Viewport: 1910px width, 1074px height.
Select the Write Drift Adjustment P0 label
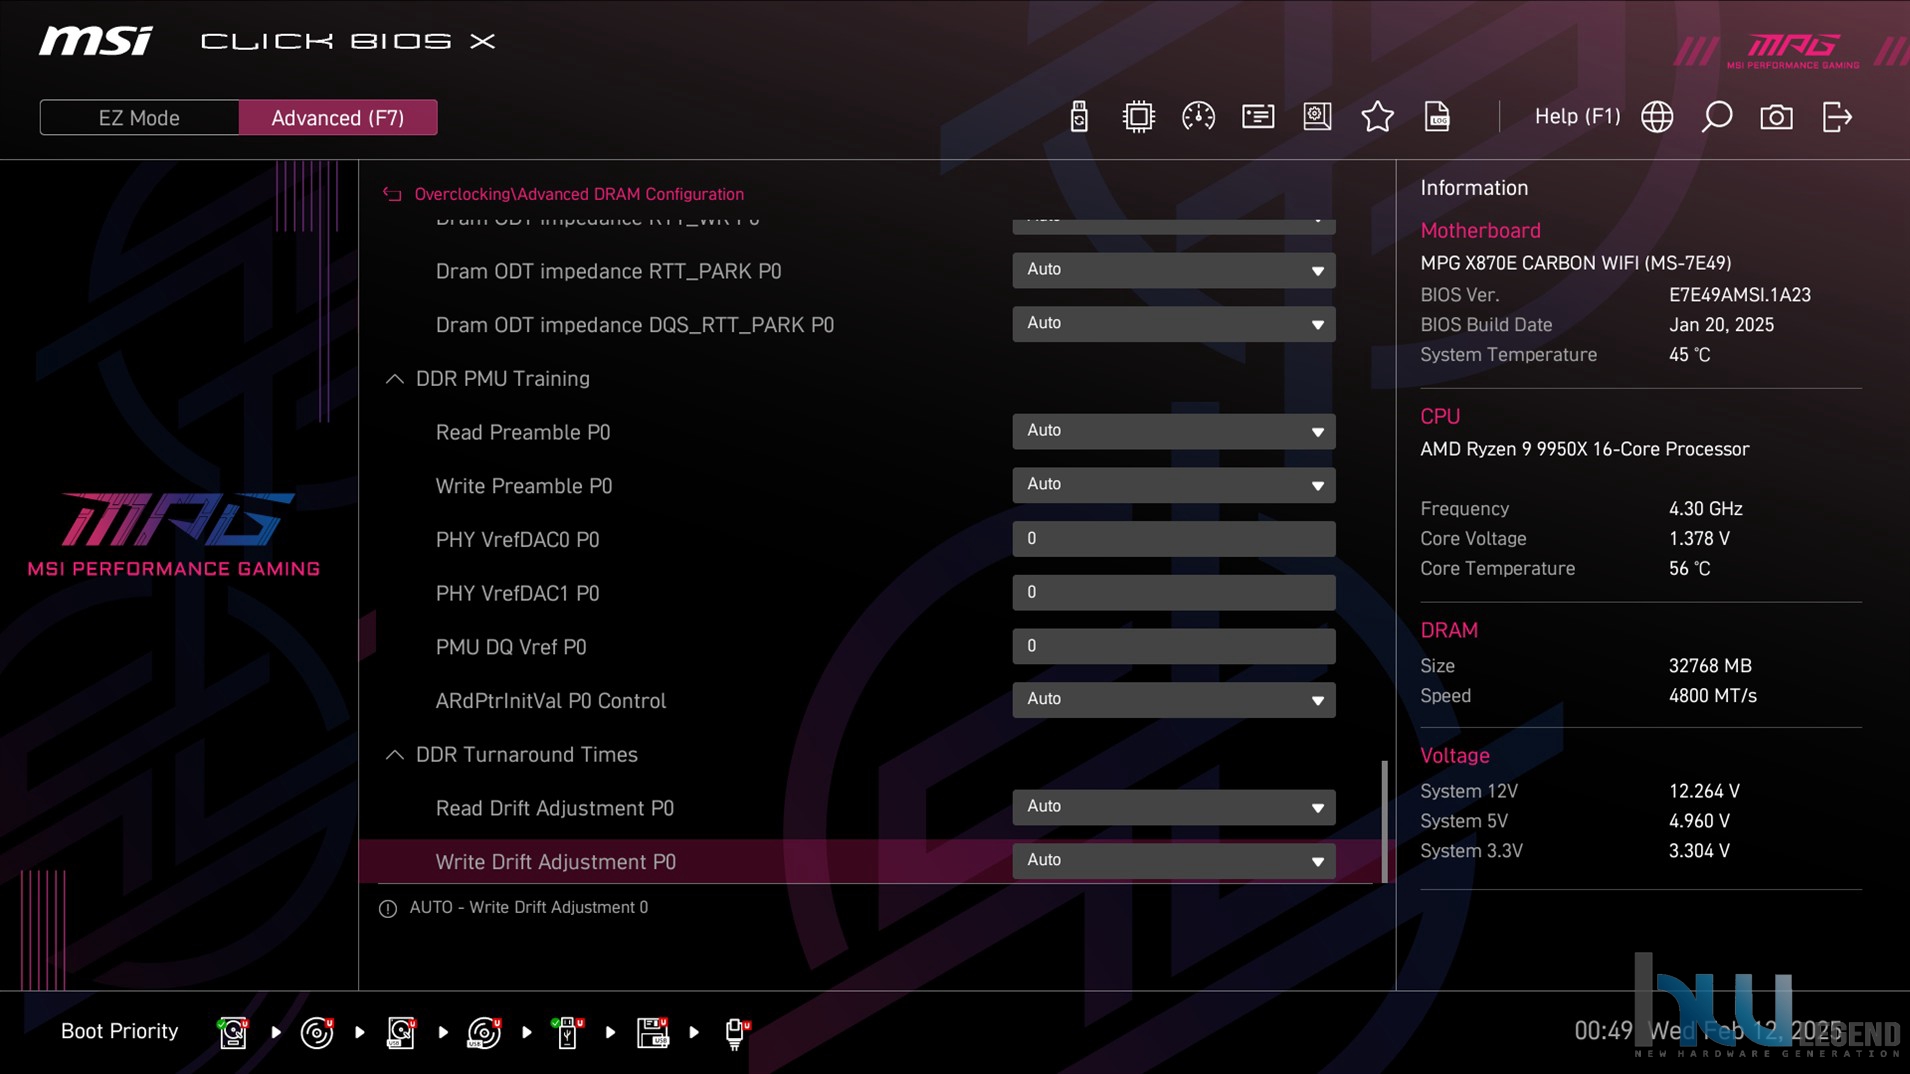tap(555, 862)
